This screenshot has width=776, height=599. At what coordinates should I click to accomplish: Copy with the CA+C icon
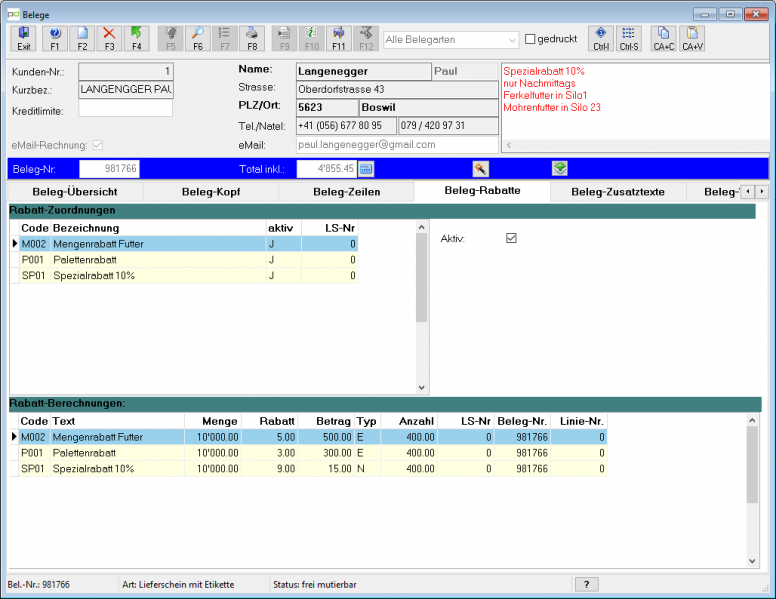[x=664, y=39]
